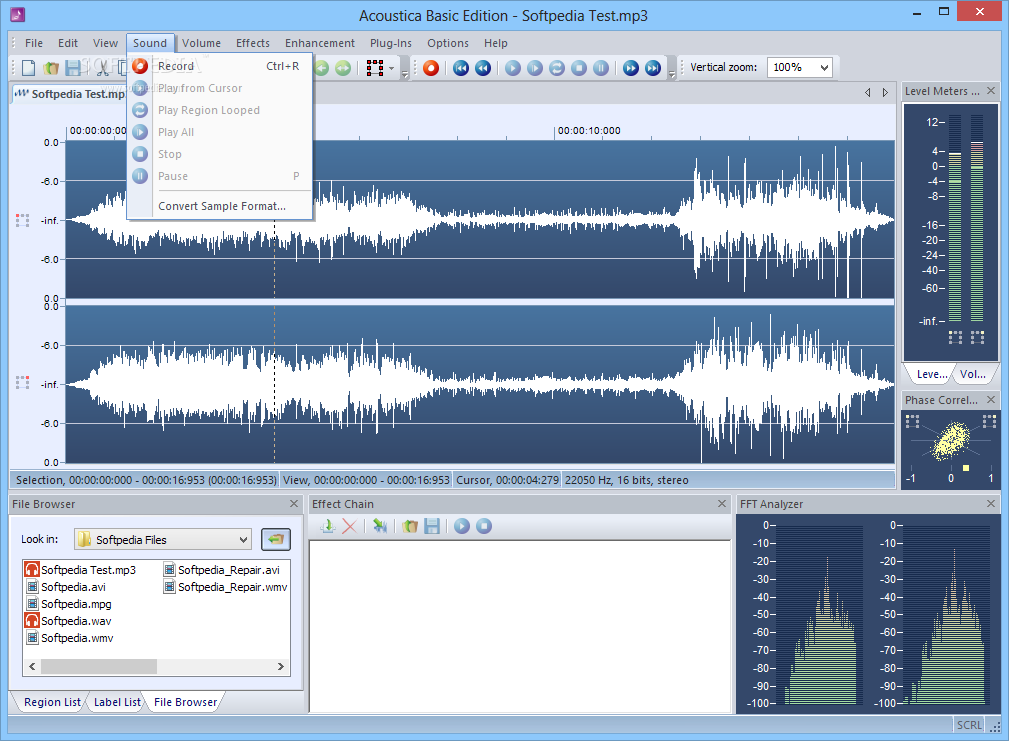Toggle the lower channel selector beside the waveform
The width and height of the screenshot is (1009, 741).
23,383
